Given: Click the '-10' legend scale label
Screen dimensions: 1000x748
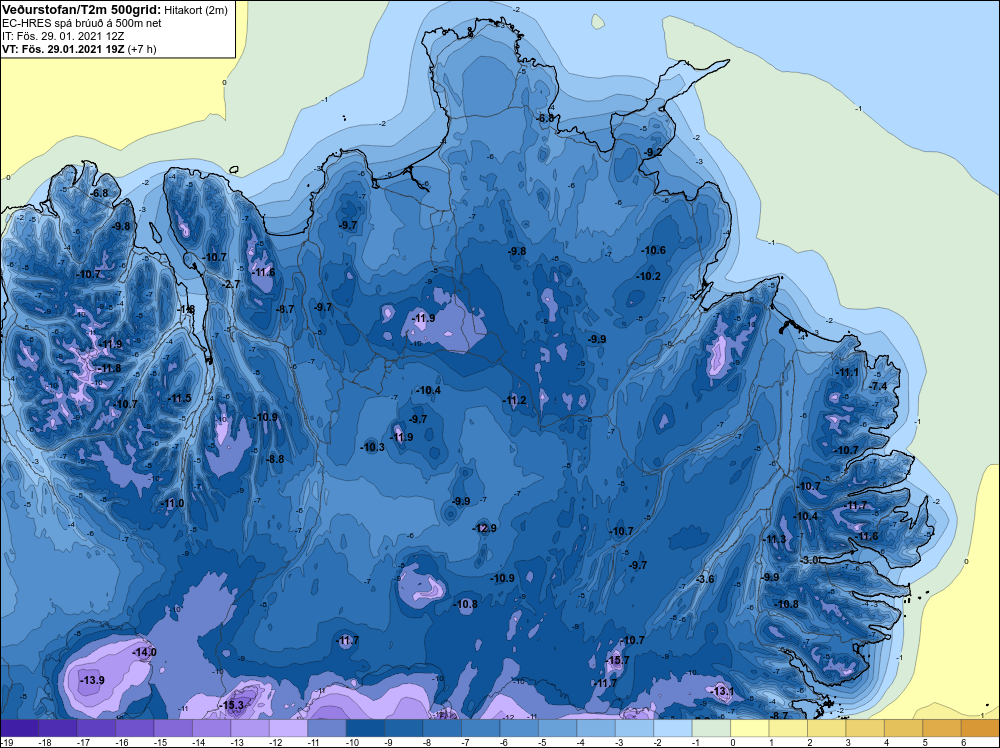Looking at the screenshot, I should point(352,742).
